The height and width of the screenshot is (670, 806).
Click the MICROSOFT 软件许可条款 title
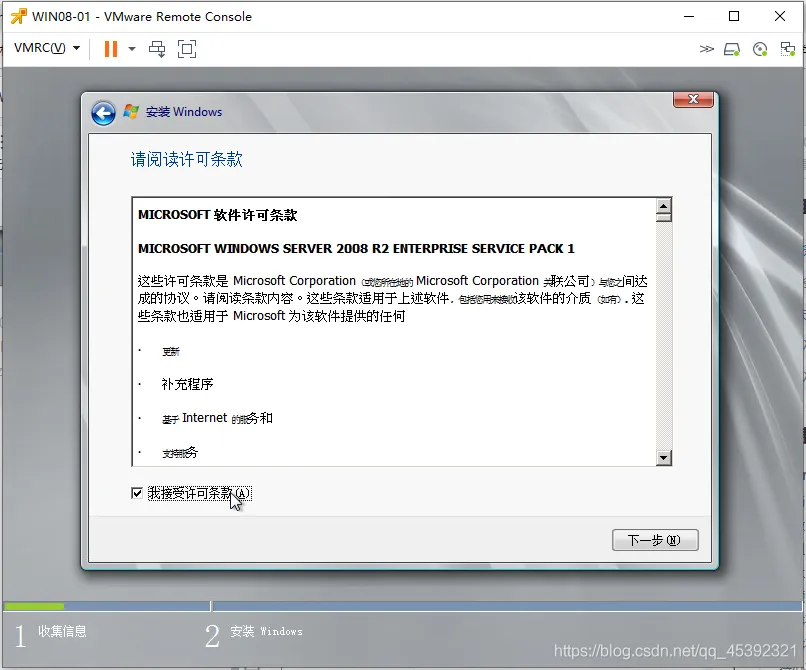pyautogui.click(x=217, y=215)
